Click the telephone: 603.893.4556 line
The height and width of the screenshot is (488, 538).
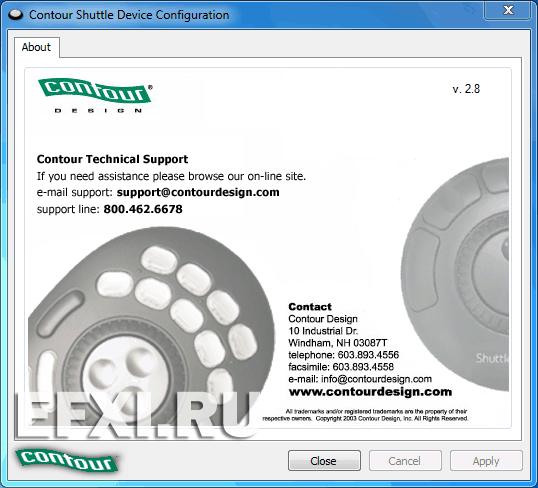click(343, 355)
